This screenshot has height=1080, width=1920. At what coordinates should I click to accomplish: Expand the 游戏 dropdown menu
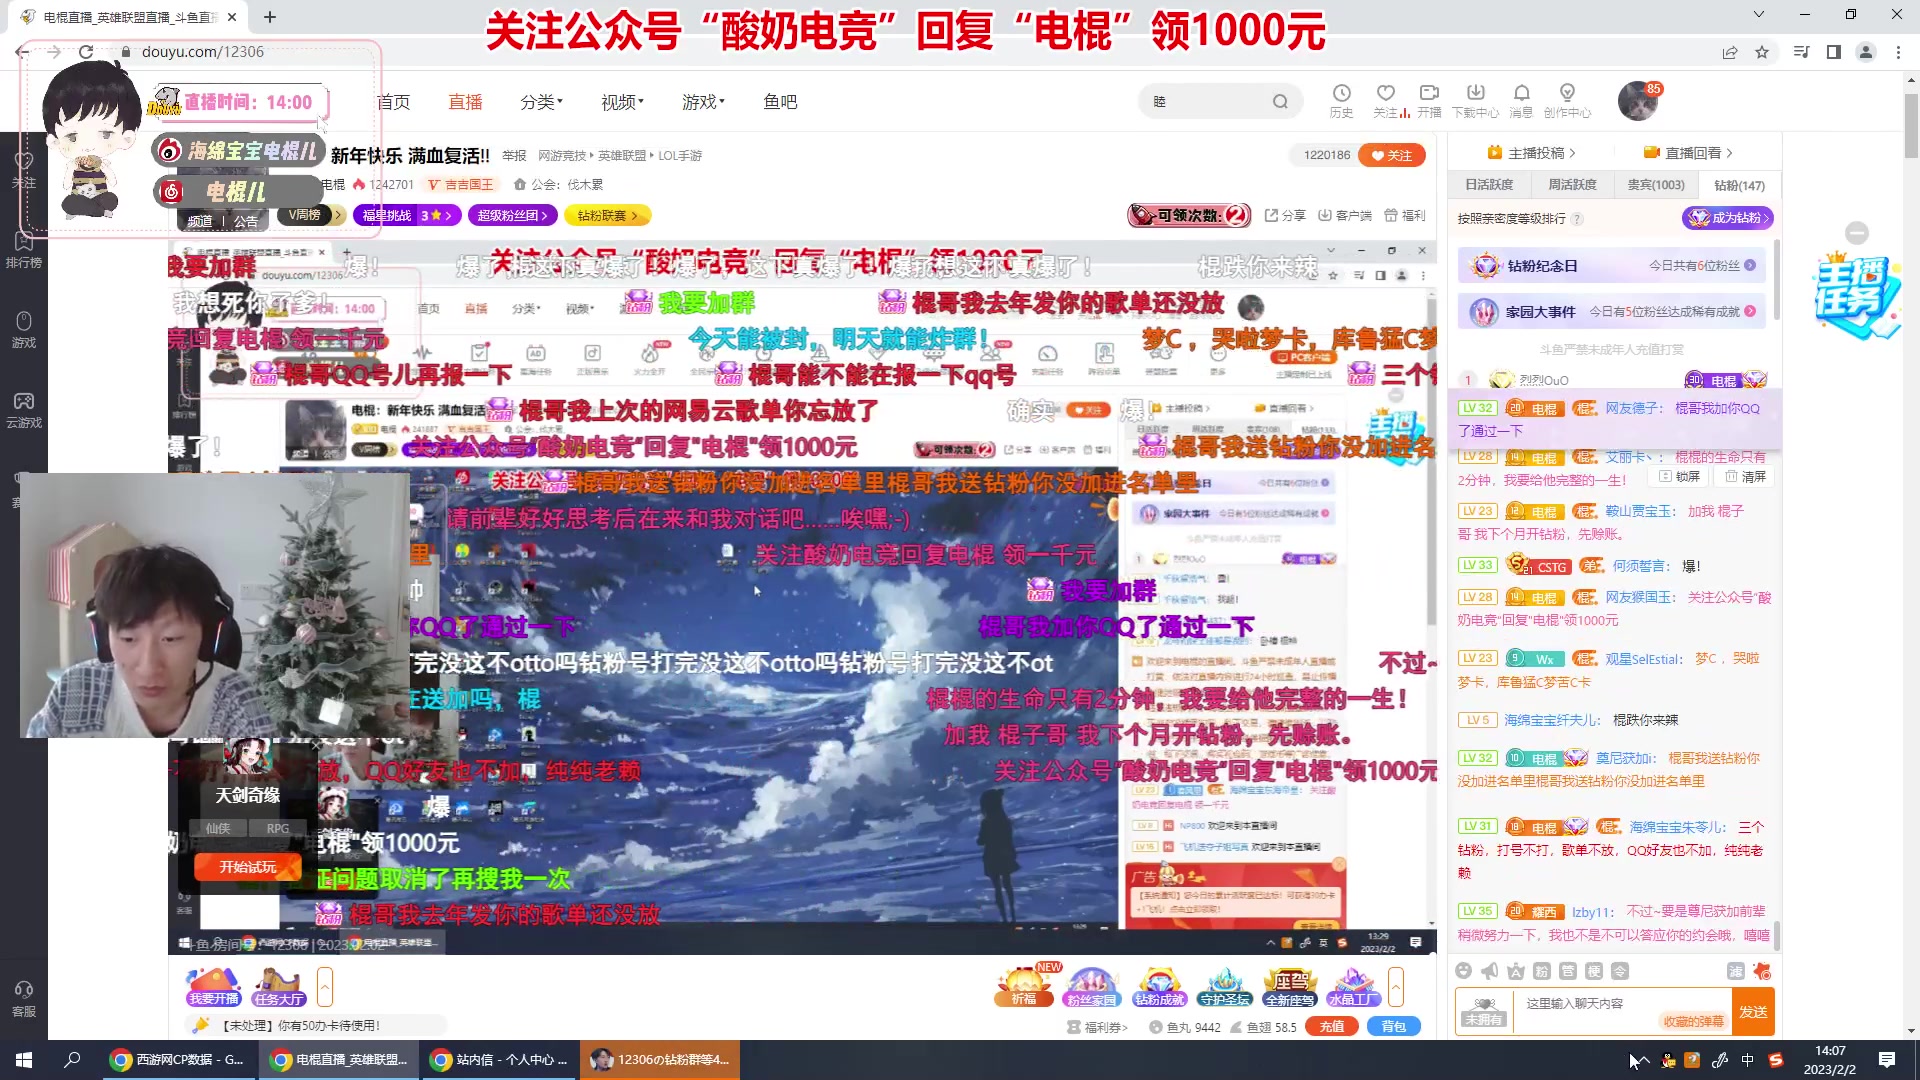pyautogui.click(x=703, y=102)
